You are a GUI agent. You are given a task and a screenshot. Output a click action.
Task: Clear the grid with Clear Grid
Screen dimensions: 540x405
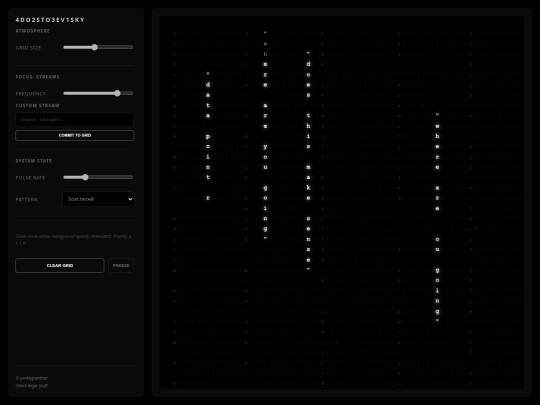[60, 265]
